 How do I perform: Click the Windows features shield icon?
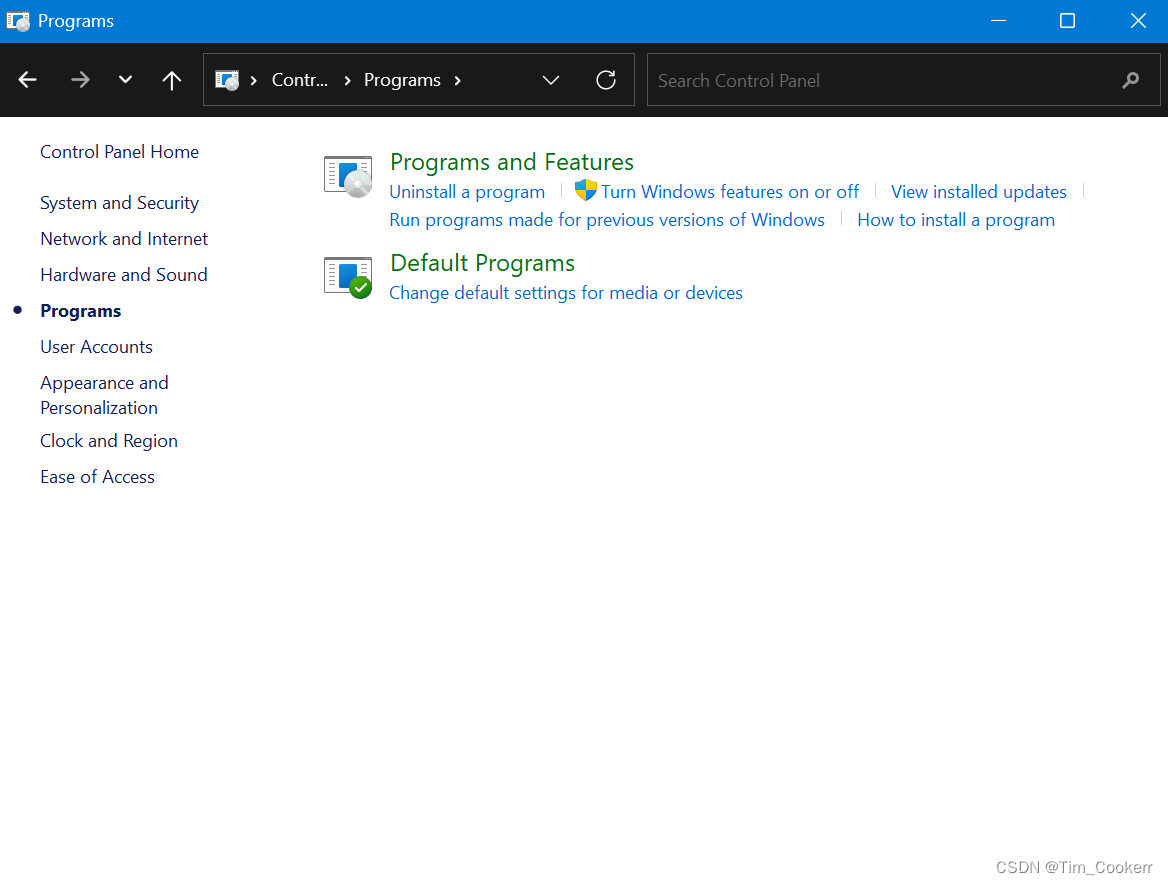585,190
